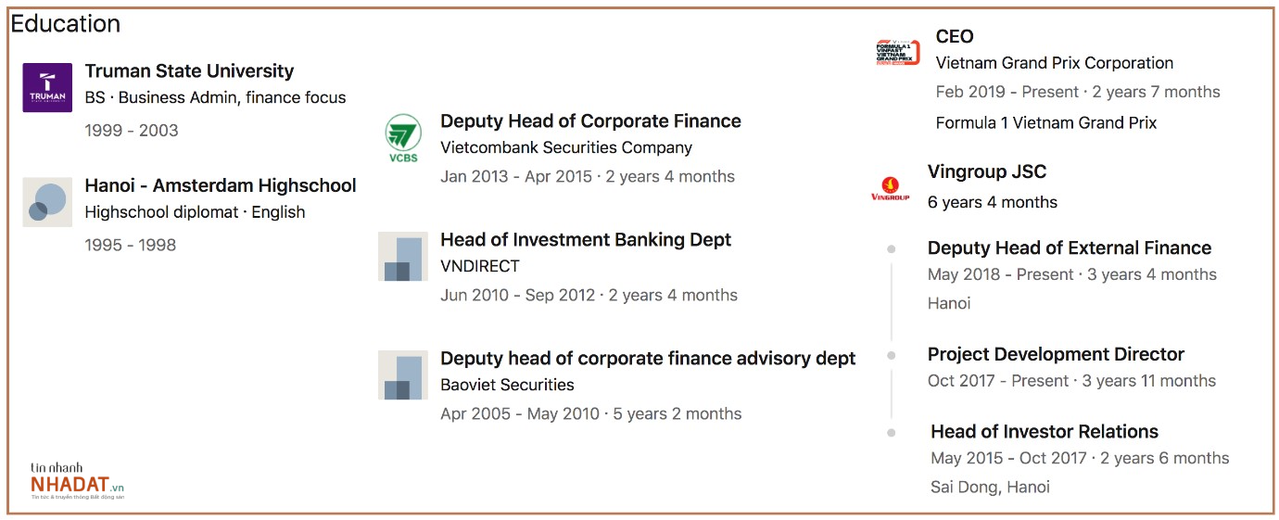This screenshot has height=520, width=1279.
Task: Click the Project Development Director timeline dot
Action: tap(891, 355)
